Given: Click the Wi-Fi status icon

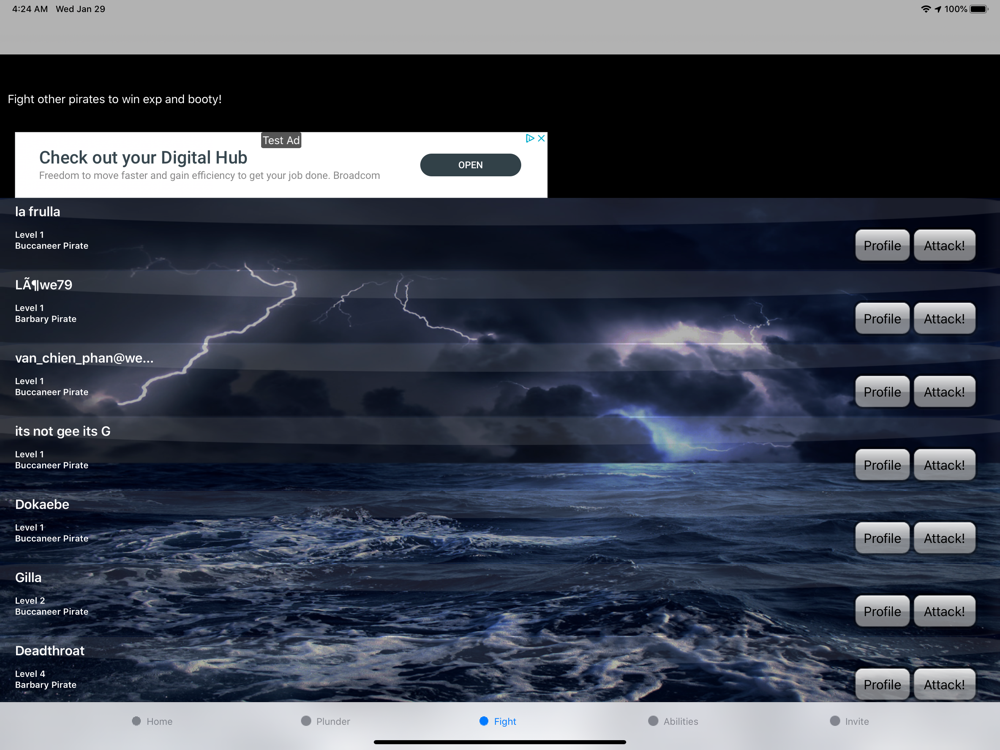Looking at the screenshot, I should pyautogui.click(x=925, y=9).
